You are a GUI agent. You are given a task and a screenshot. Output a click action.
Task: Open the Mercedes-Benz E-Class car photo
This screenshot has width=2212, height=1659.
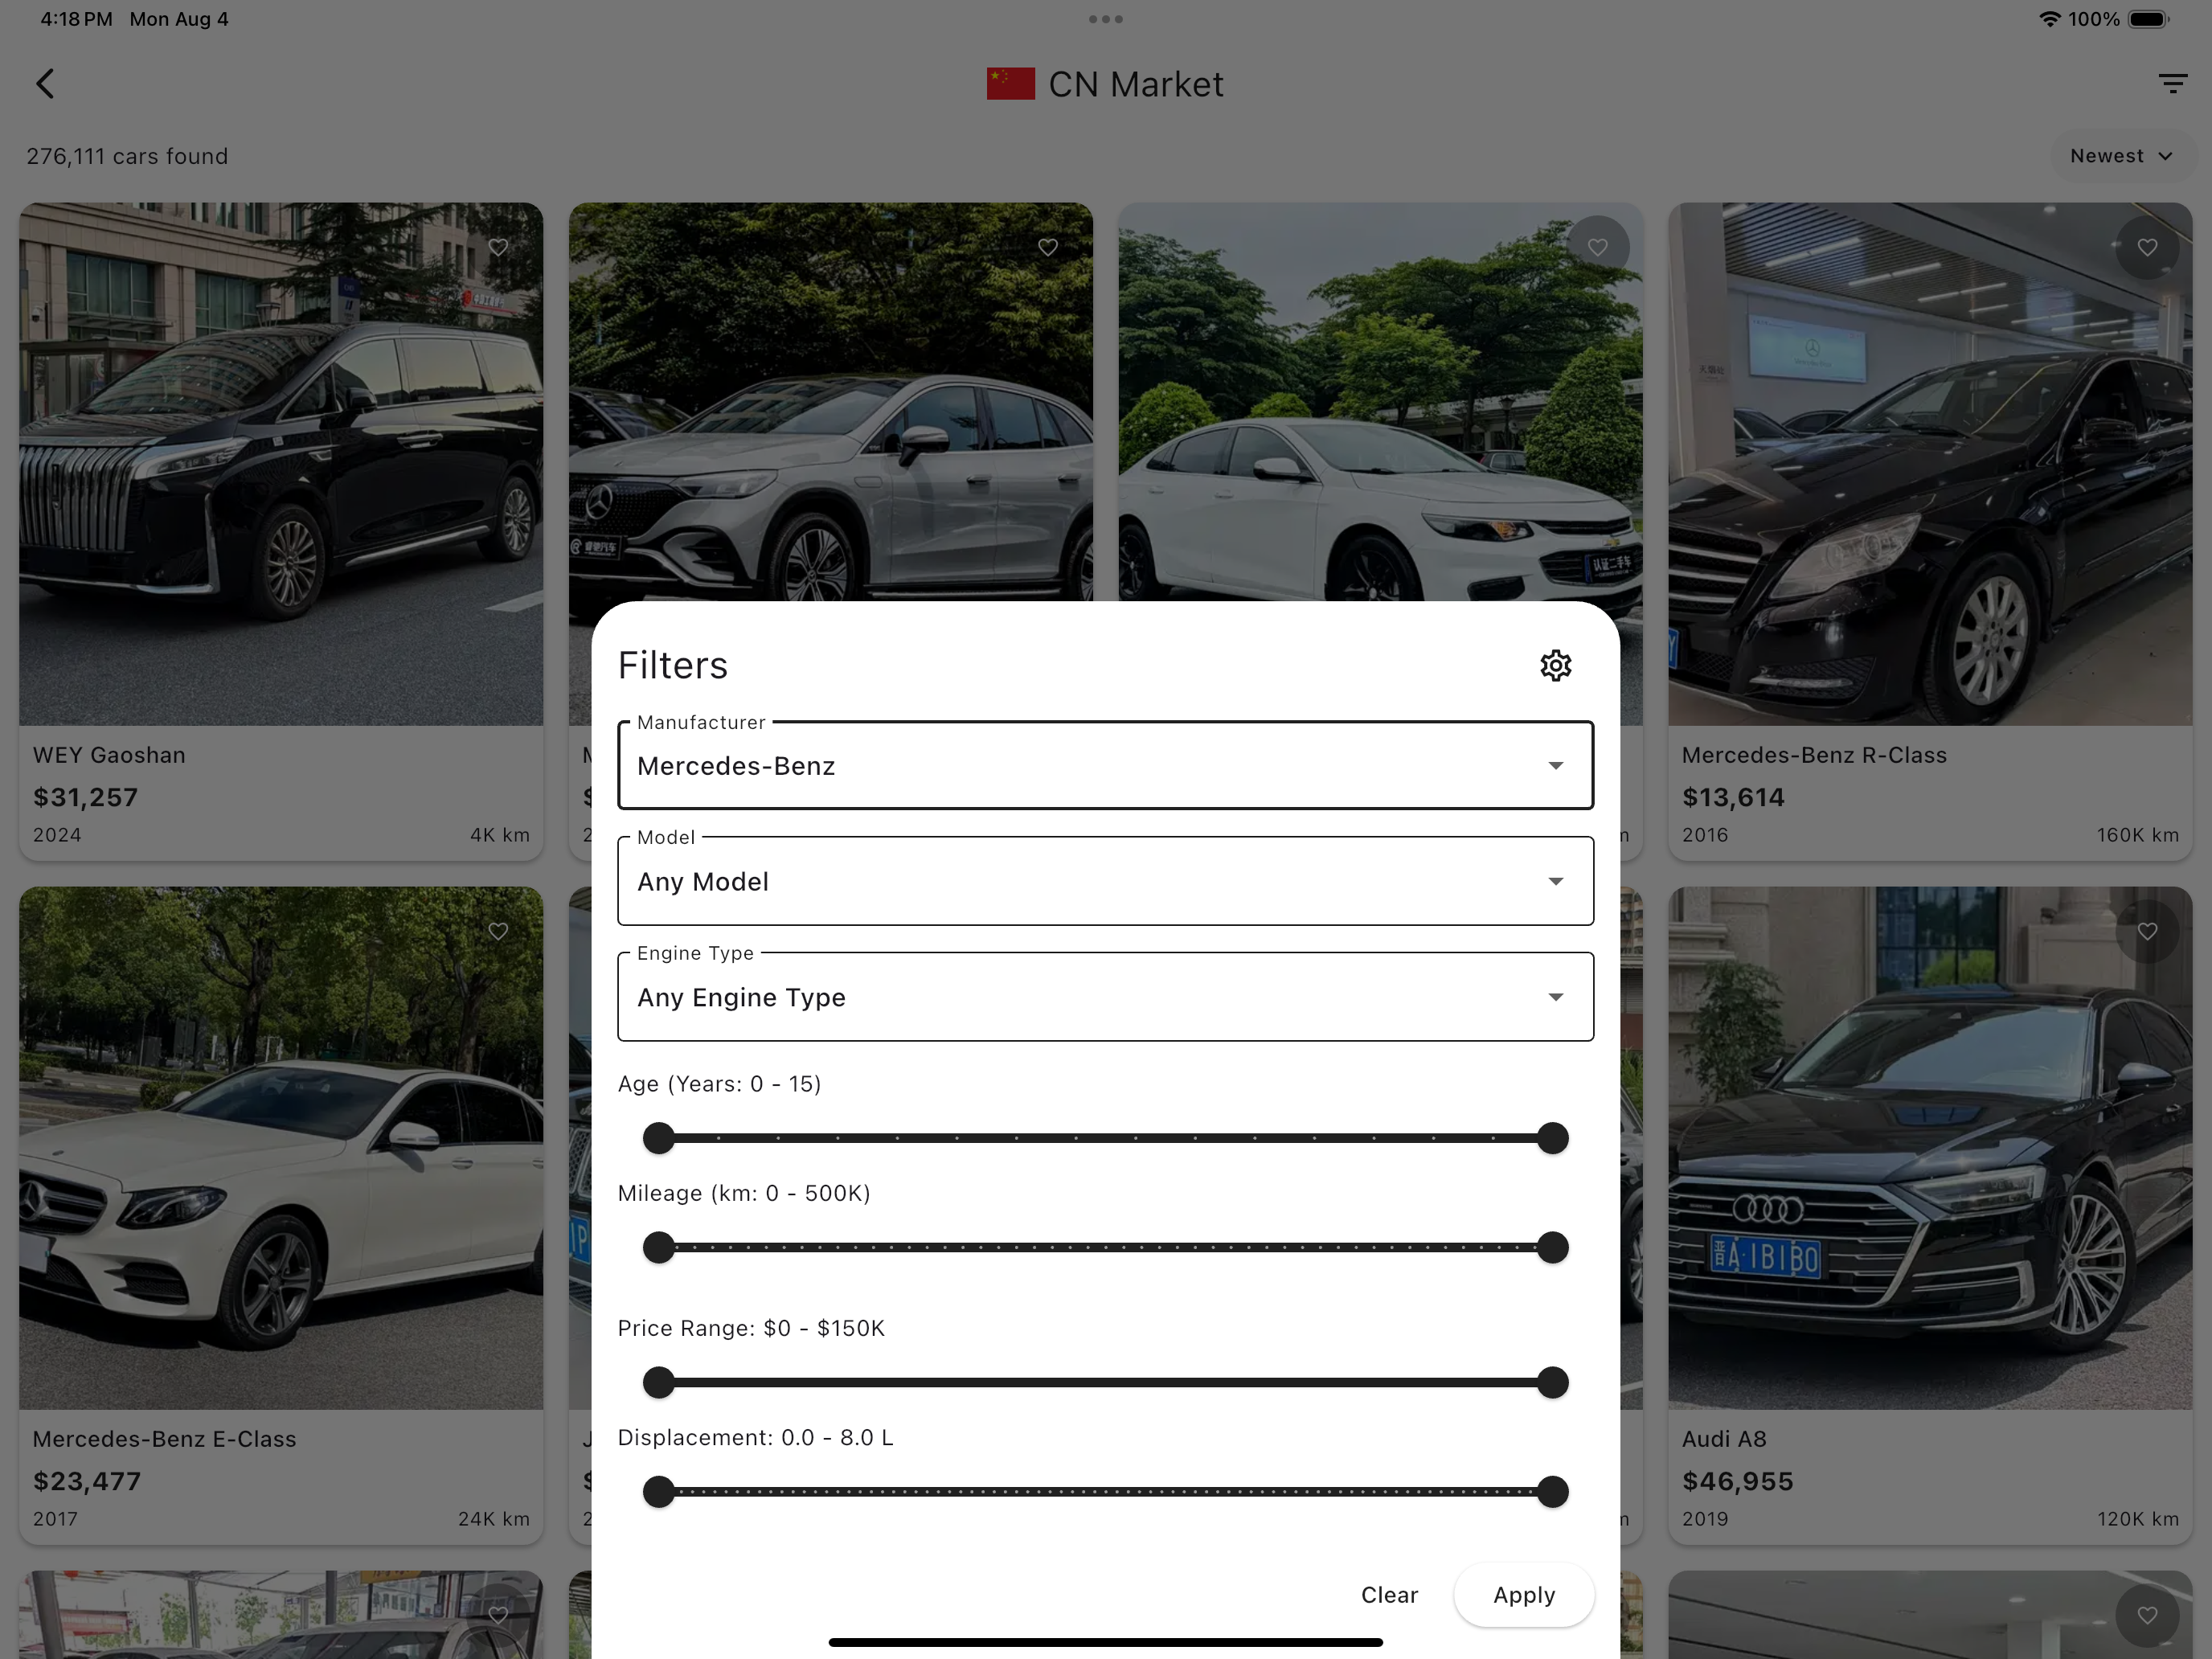[281, 1148]
